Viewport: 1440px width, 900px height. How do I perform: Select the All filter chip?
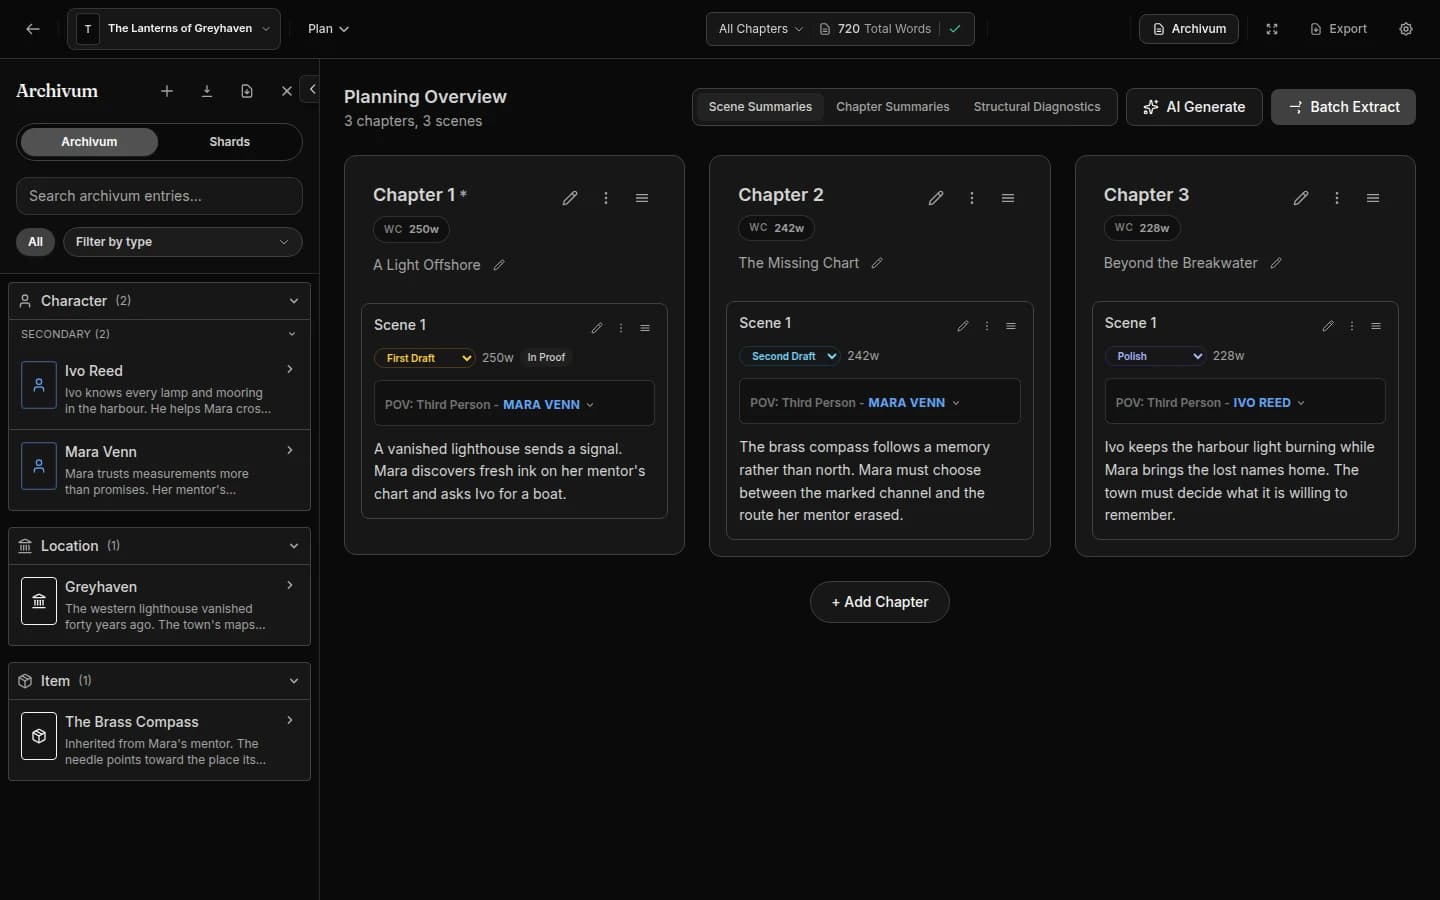(x=36, y=242)
